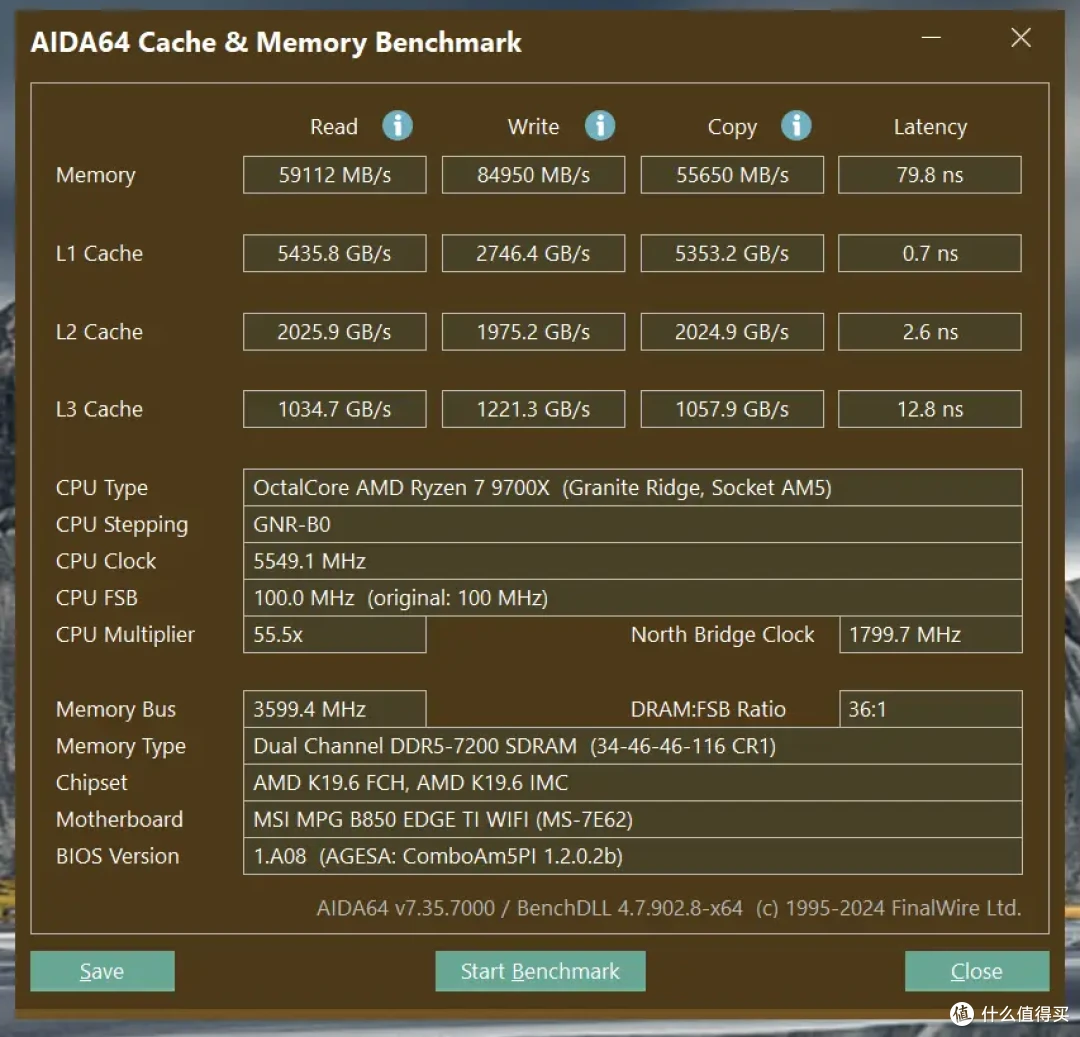Select the Memory latency 79.8 ns
1080x1037 pixels.
pos(930,175)
